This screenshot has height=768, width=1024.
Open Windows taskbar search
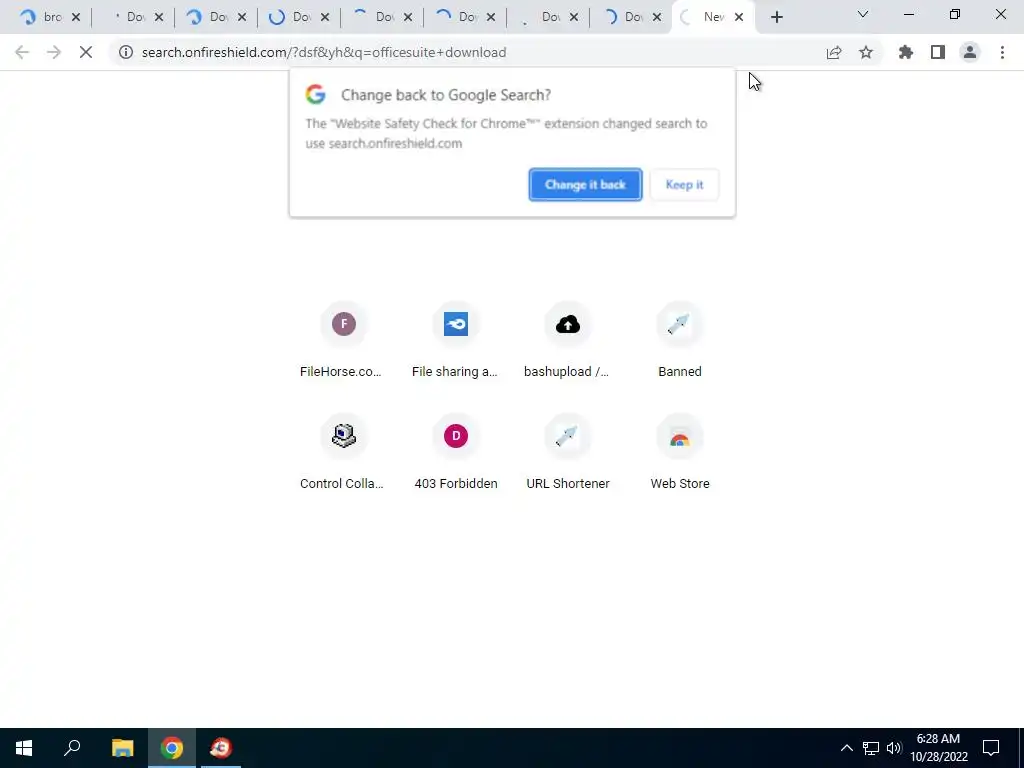pos(72,748)
